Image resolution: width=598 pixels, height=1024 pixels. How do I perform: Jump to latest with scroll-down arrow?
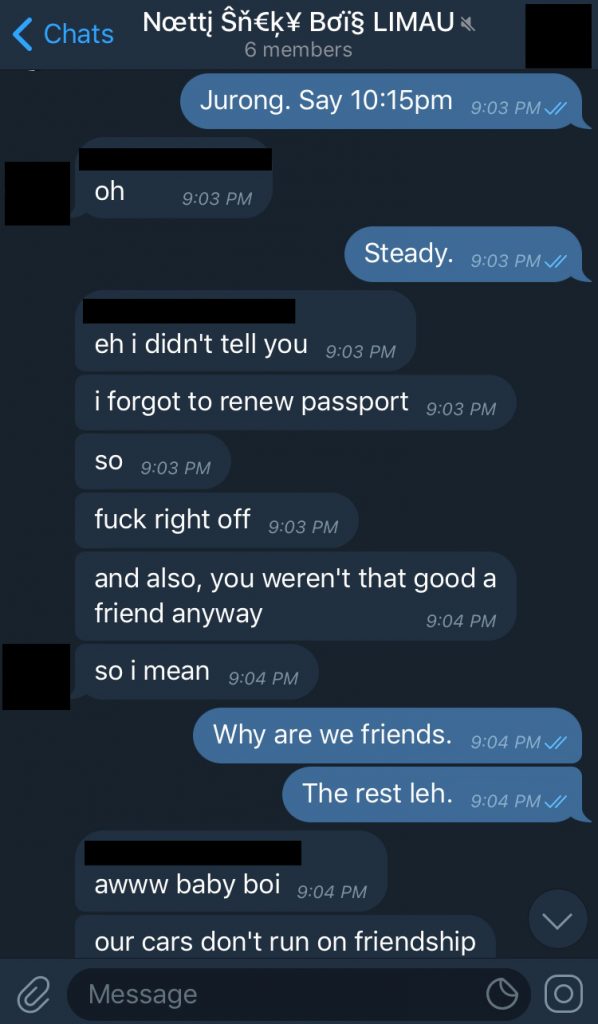(558, 921)
